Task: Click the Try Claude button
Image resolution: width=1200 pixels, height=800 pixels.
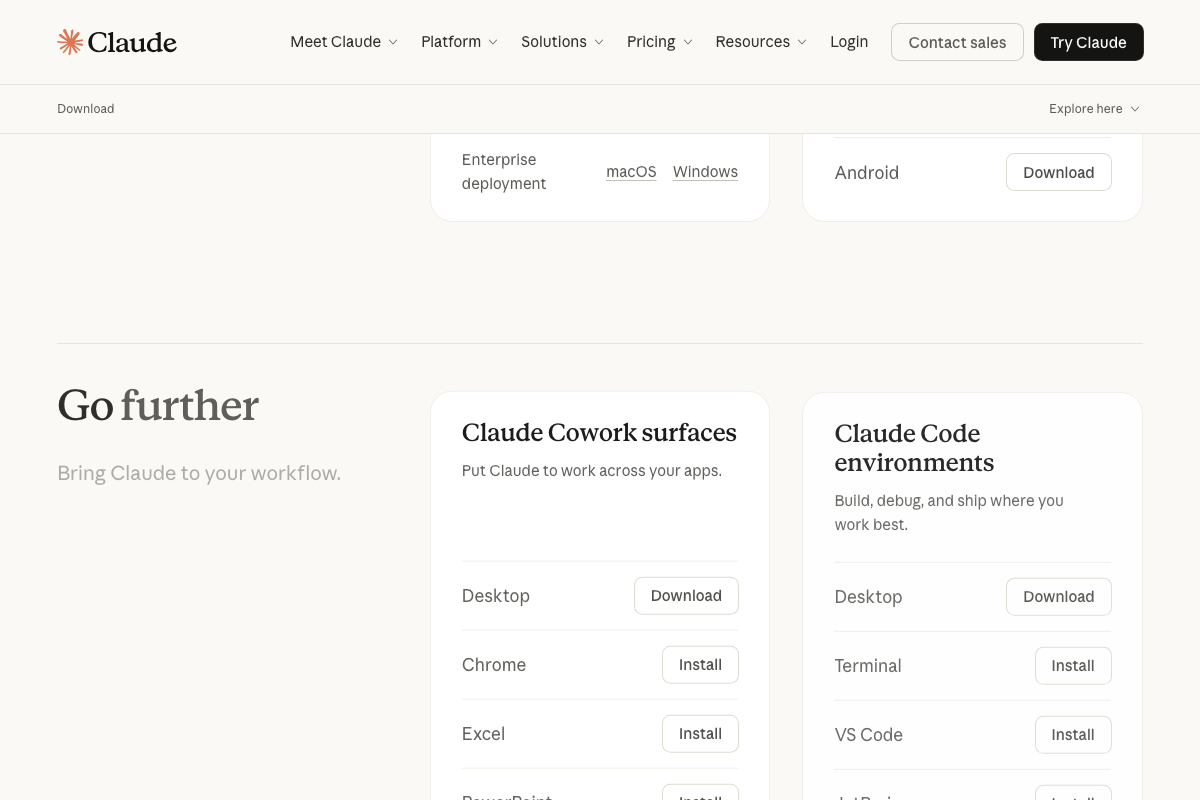Action: point(1088,42)
